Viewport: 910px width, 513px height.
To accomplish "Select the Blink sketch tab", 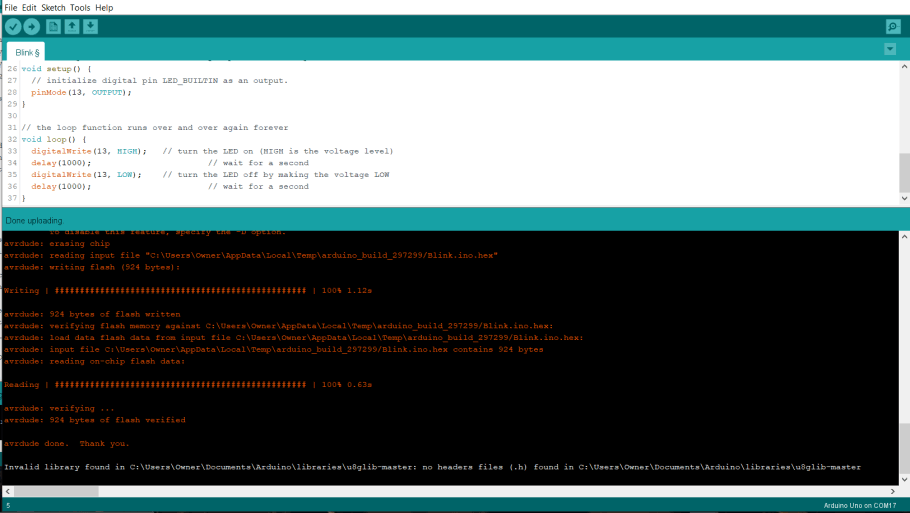I will (x=27, y=51).
